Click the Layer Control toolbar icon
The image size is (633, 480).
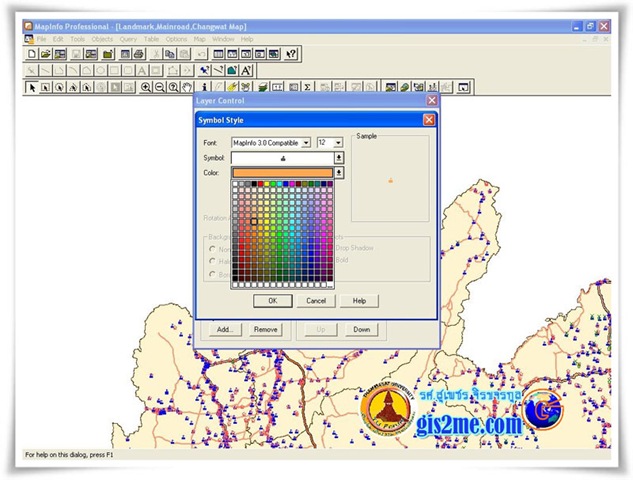pyautogui.click(x=263, y=87)
